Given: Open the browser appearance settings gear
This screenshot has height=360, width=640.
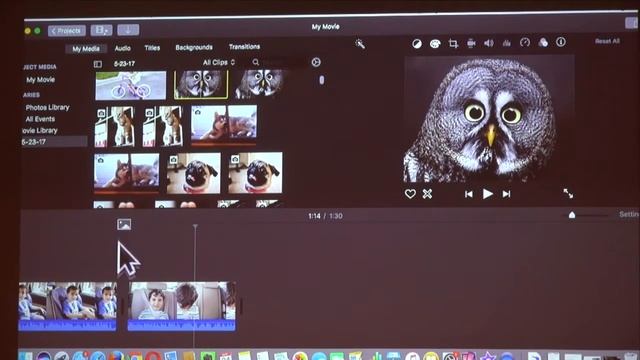Looking at the screenshot, I should [316, 62].
